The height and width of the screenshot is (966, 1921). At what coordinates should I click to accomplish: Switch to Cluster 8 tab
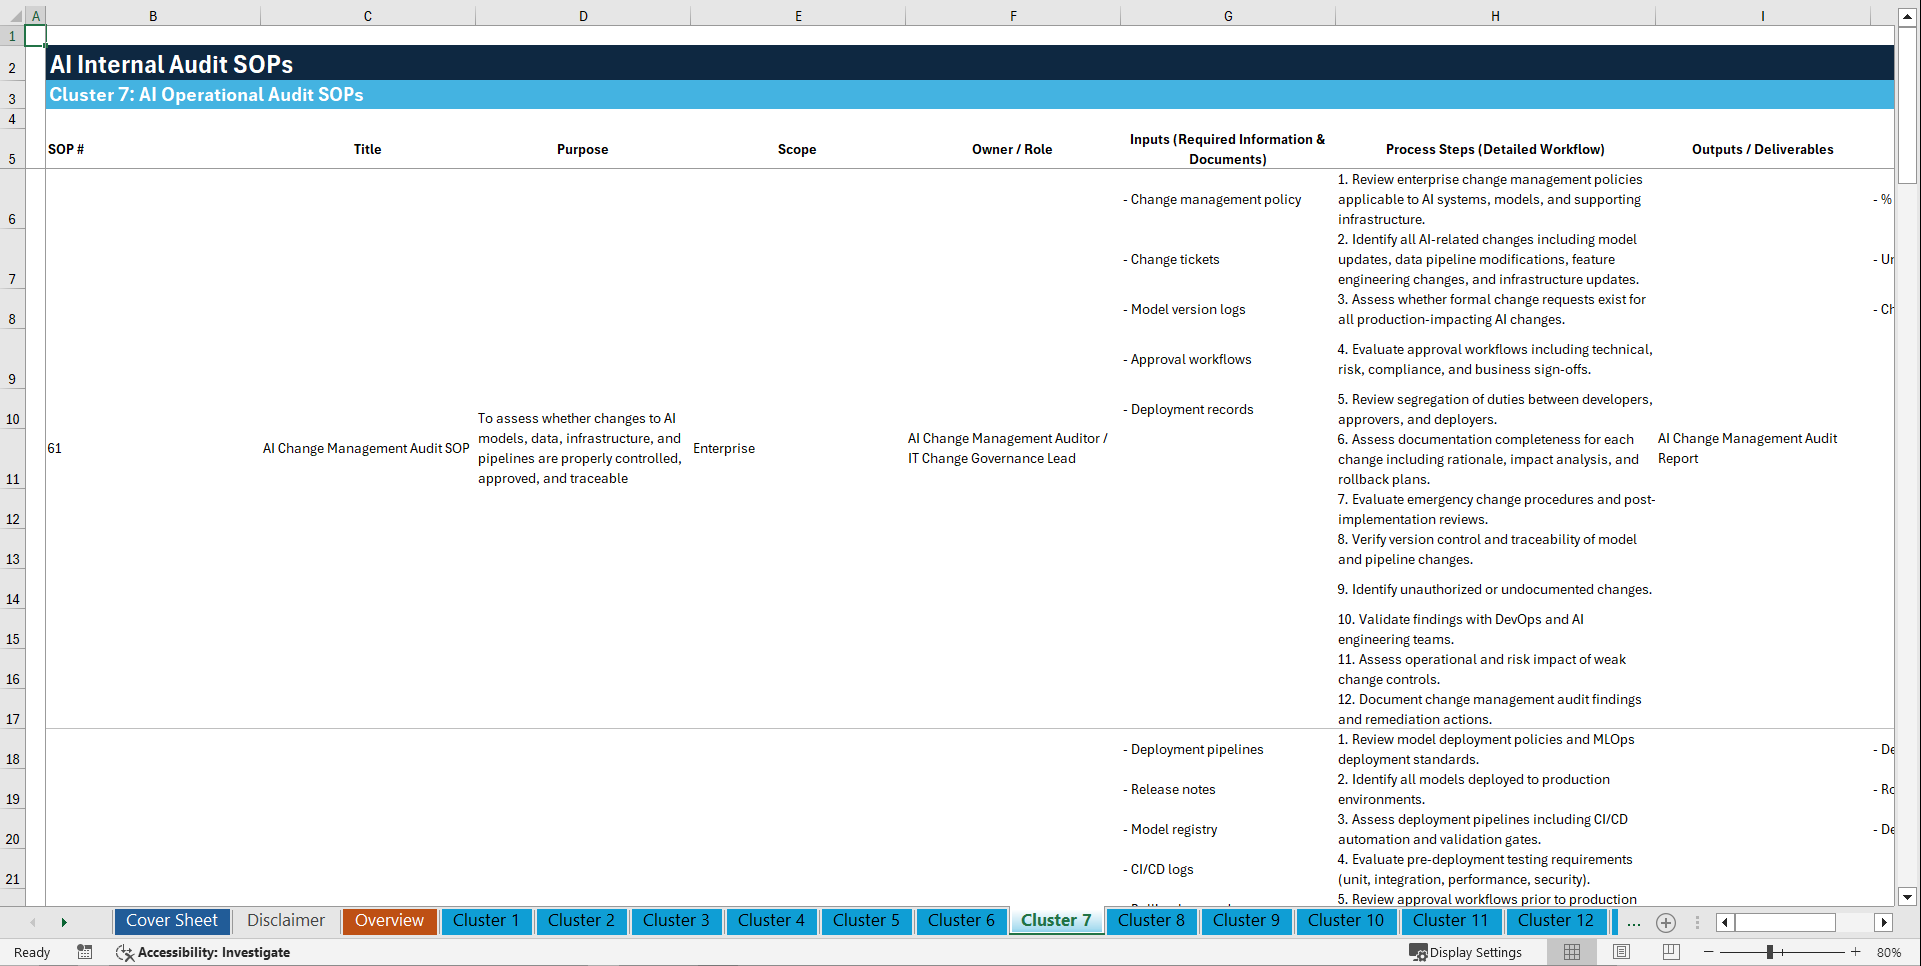click(1151, 921)
